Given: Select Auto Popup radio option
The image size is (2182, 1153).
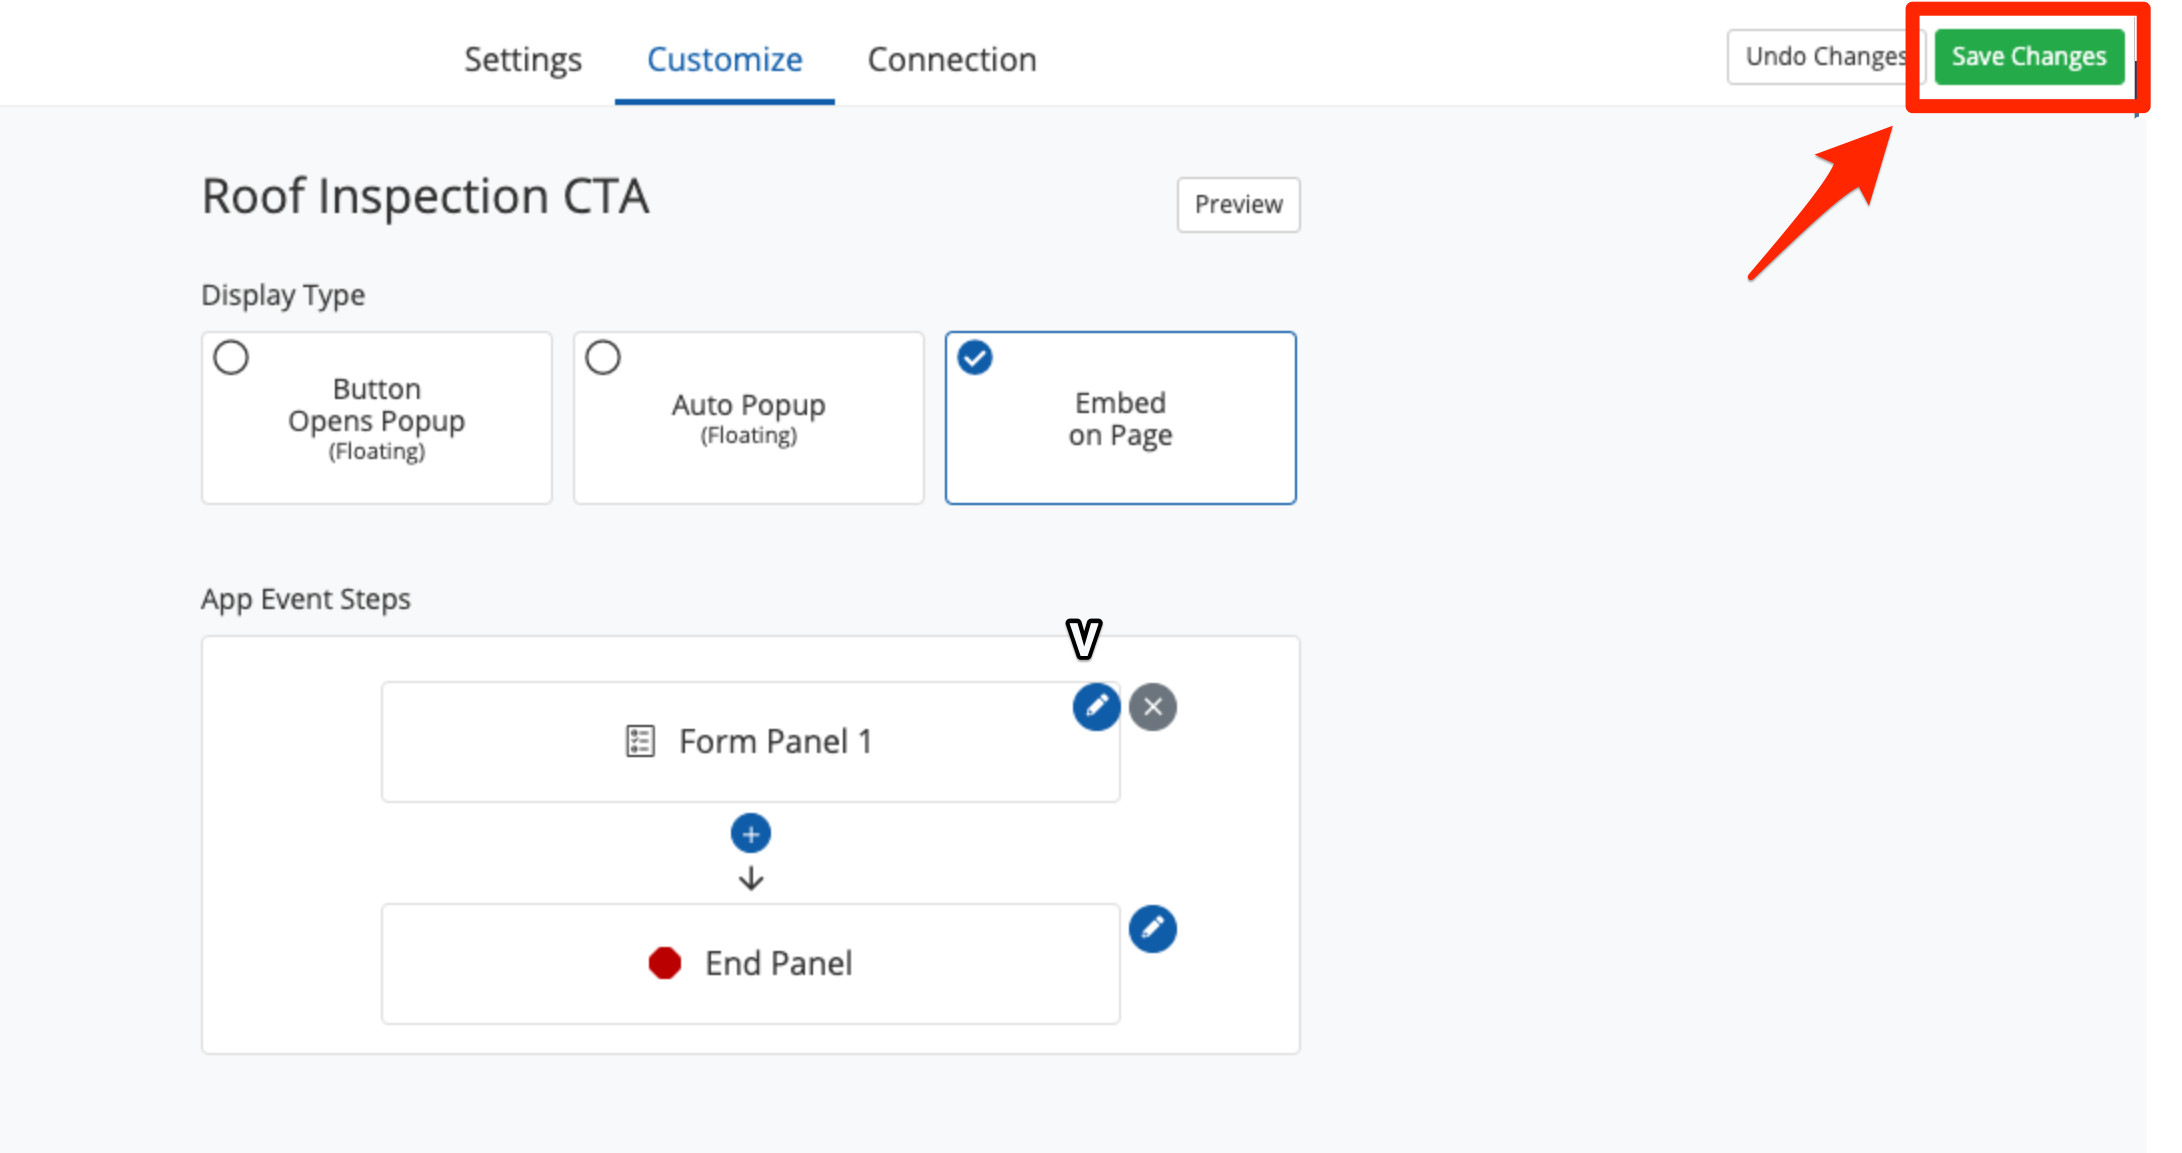Looking at the screenshot, I should [x=603, y=357].
